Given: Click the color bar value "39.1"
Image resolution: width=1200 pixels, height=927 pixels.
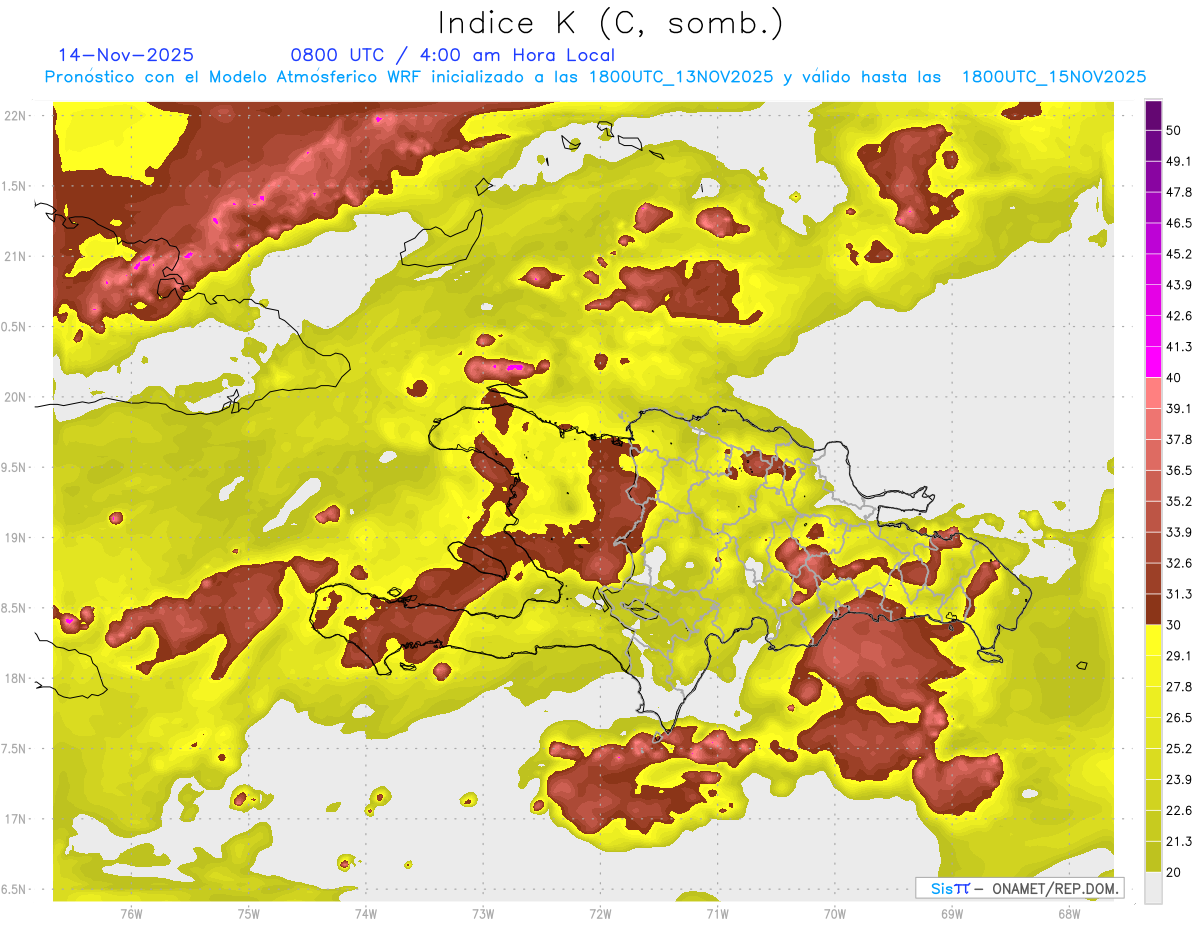Looking at the screenshot, I should click(1179, 408).
